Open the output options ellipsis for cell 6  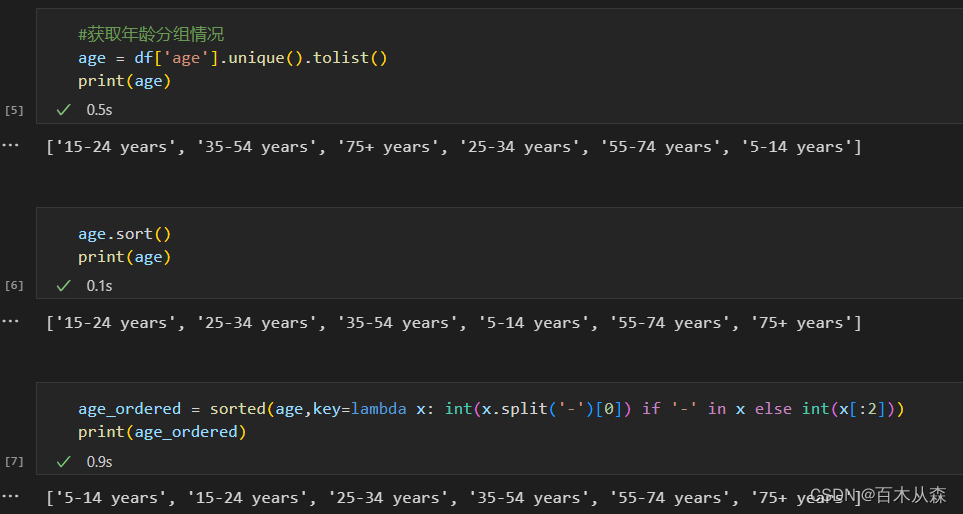pos(10,322)
